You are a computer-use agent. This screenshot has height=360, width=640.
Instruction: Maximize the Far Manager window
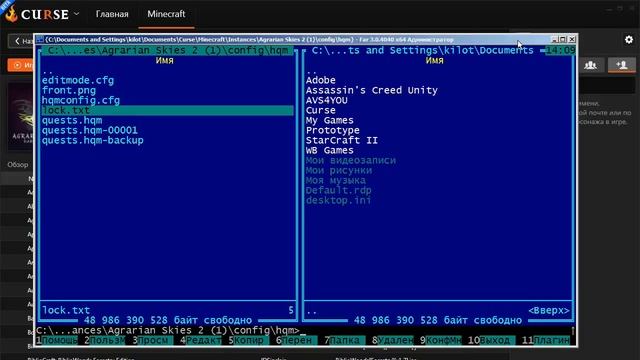tap(563, 40)
